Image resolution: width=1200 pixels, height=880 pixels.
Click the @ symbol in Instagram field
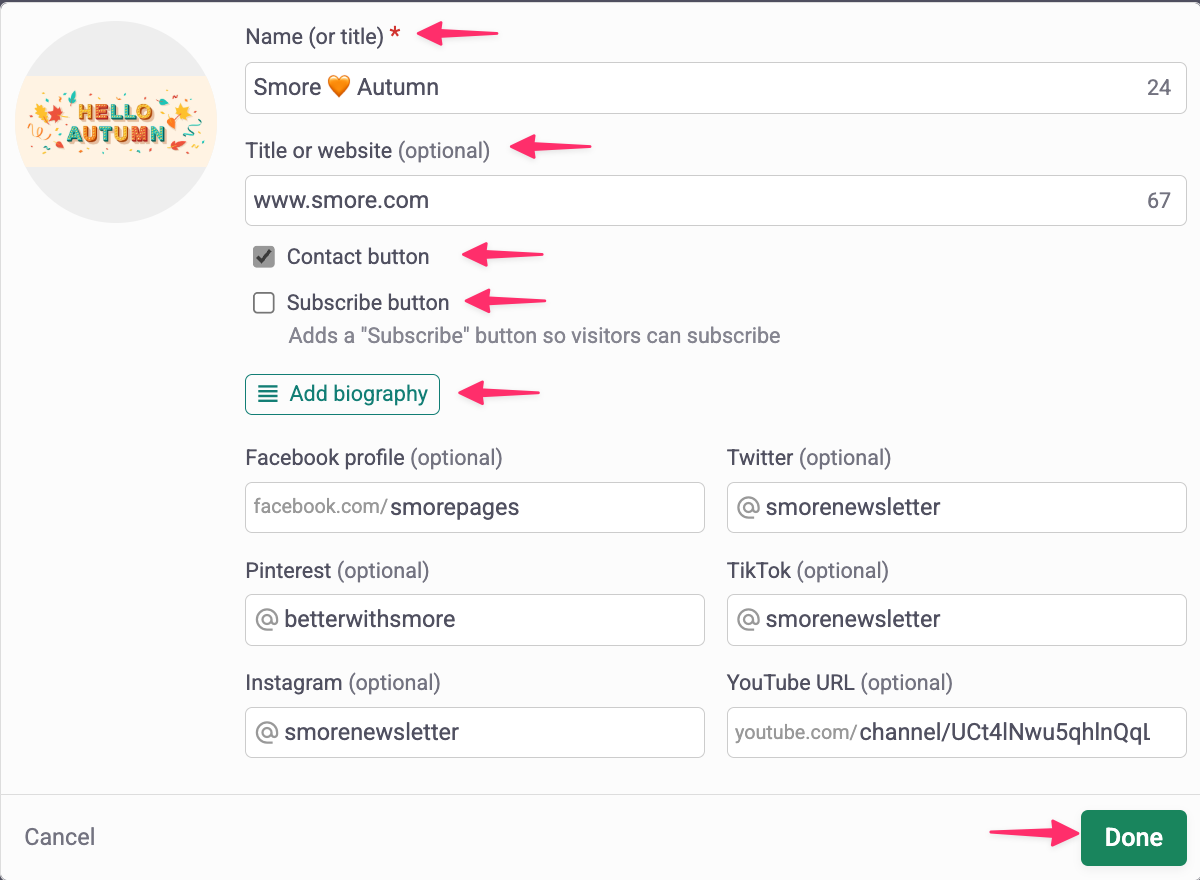point(266,733)
